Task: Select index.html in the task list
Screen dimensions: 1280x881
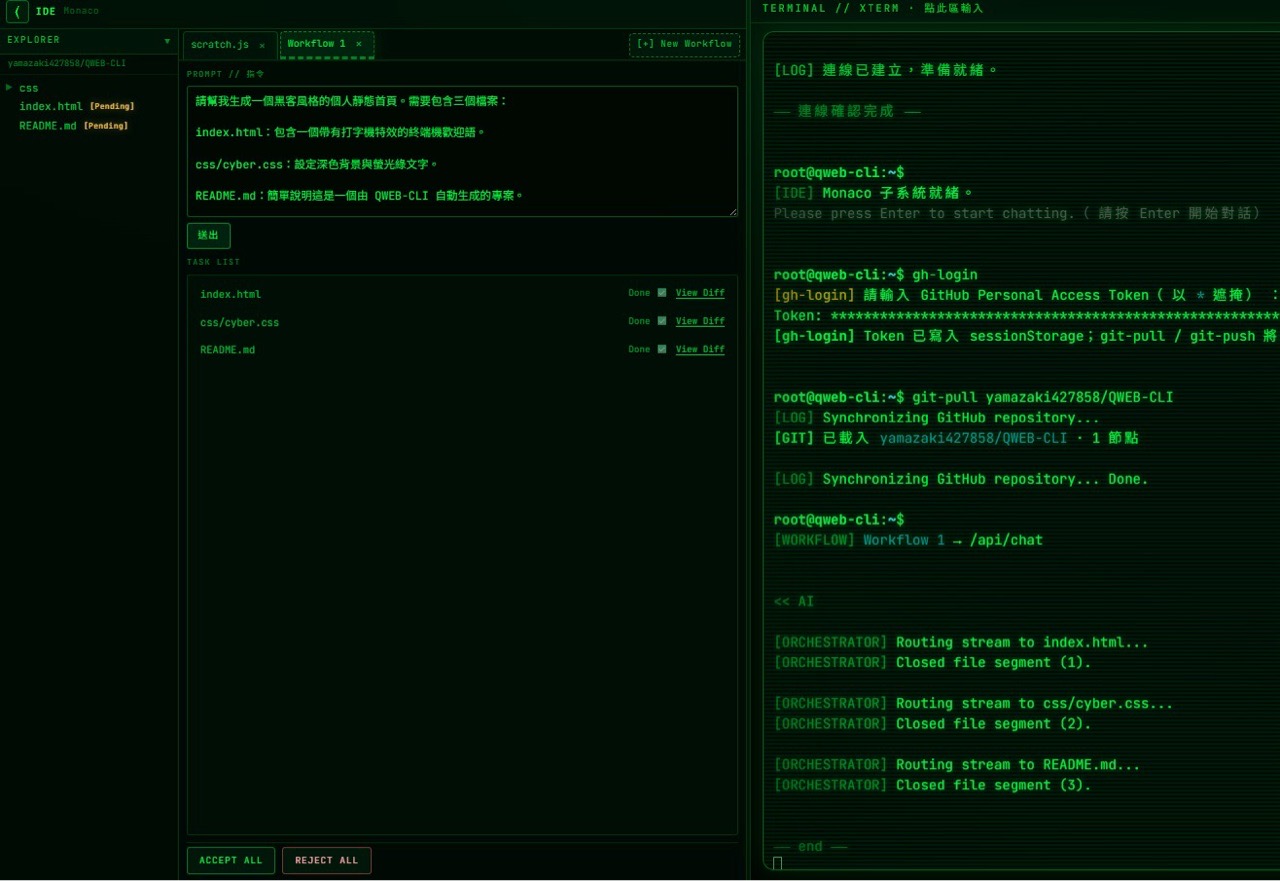Action: click(230, 294)
